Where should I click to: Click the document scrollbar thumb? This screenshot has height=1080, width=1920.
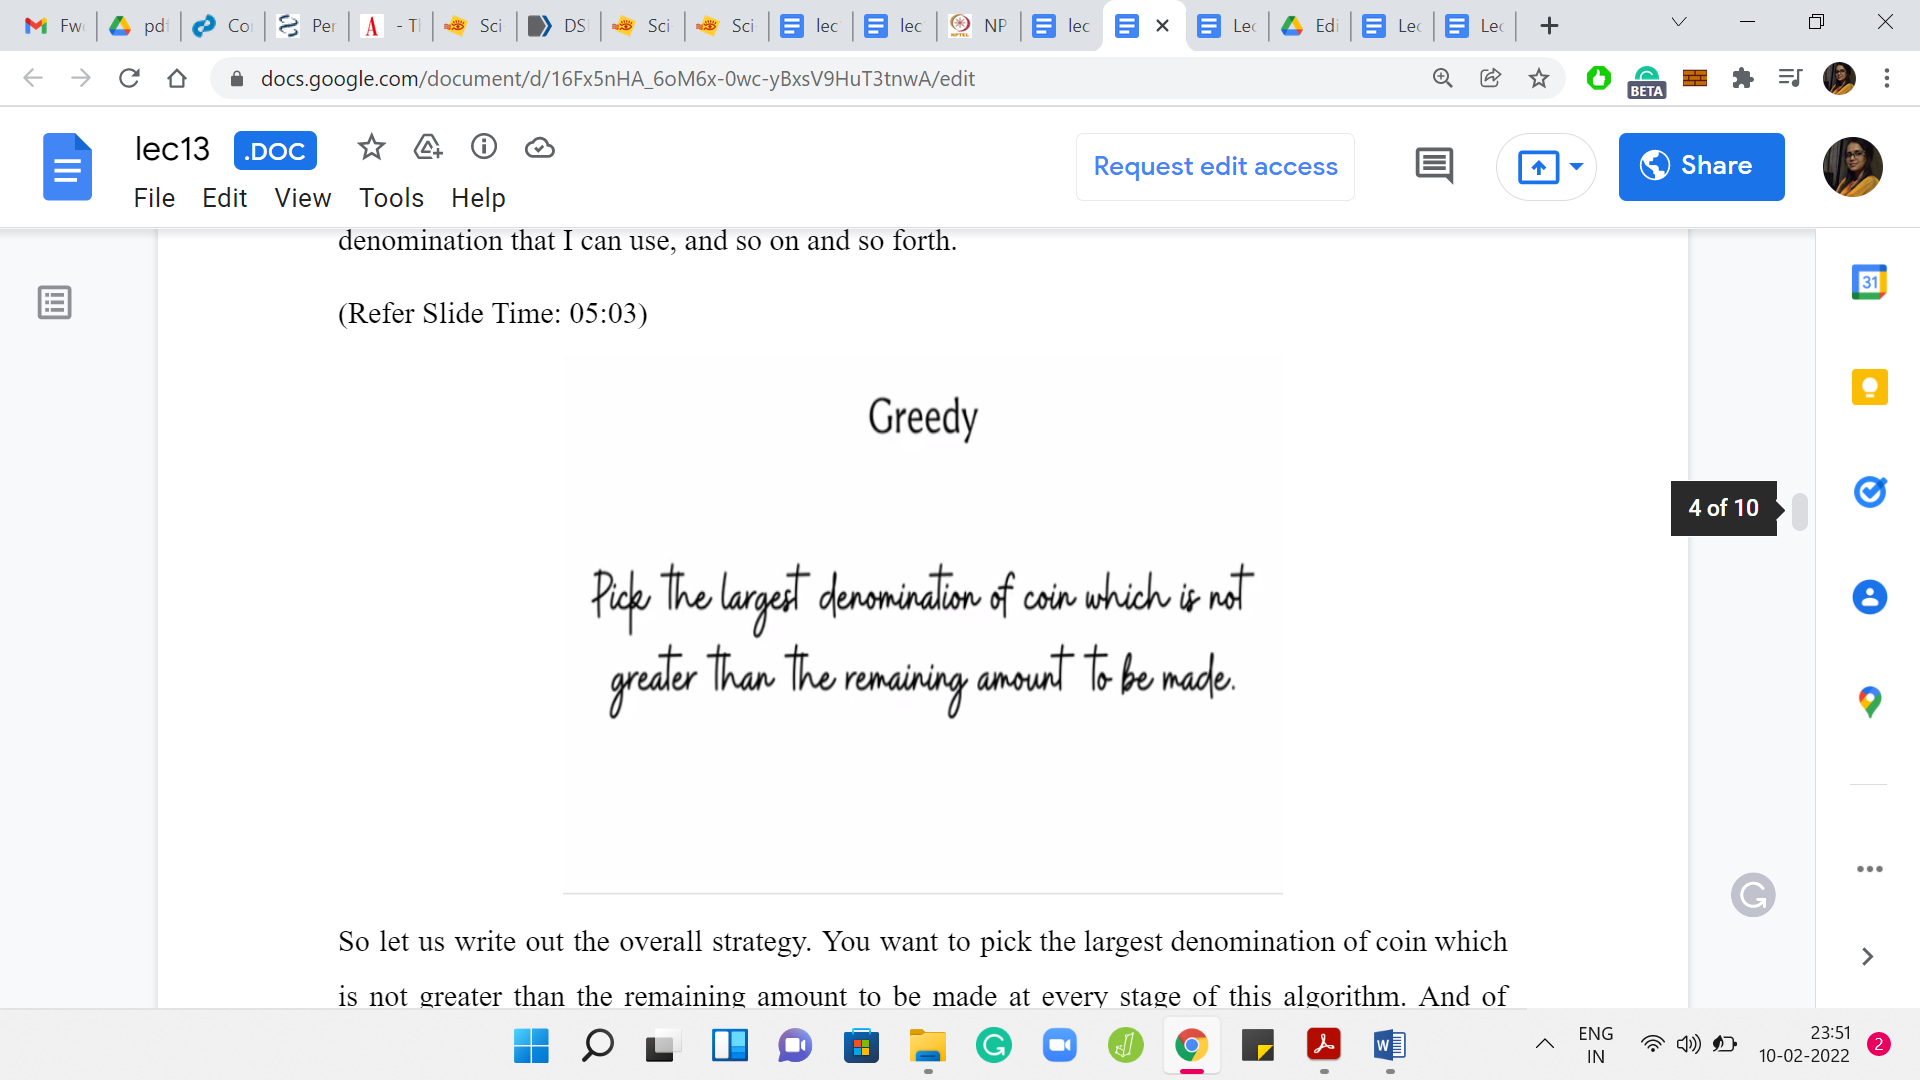(1799, 511)
